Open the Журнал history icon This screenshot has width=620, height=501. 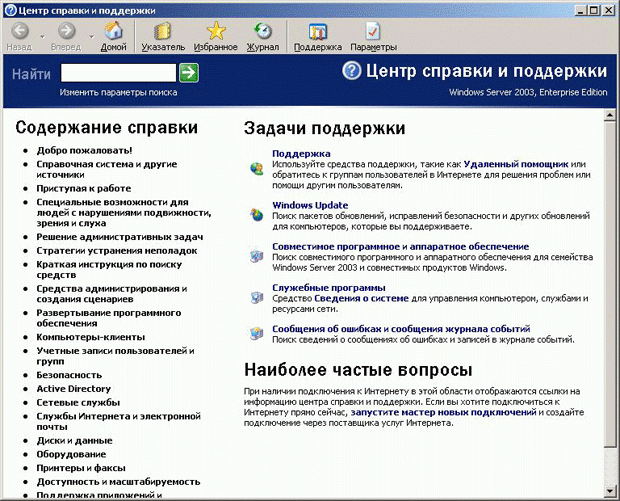[x=263, y=31]
